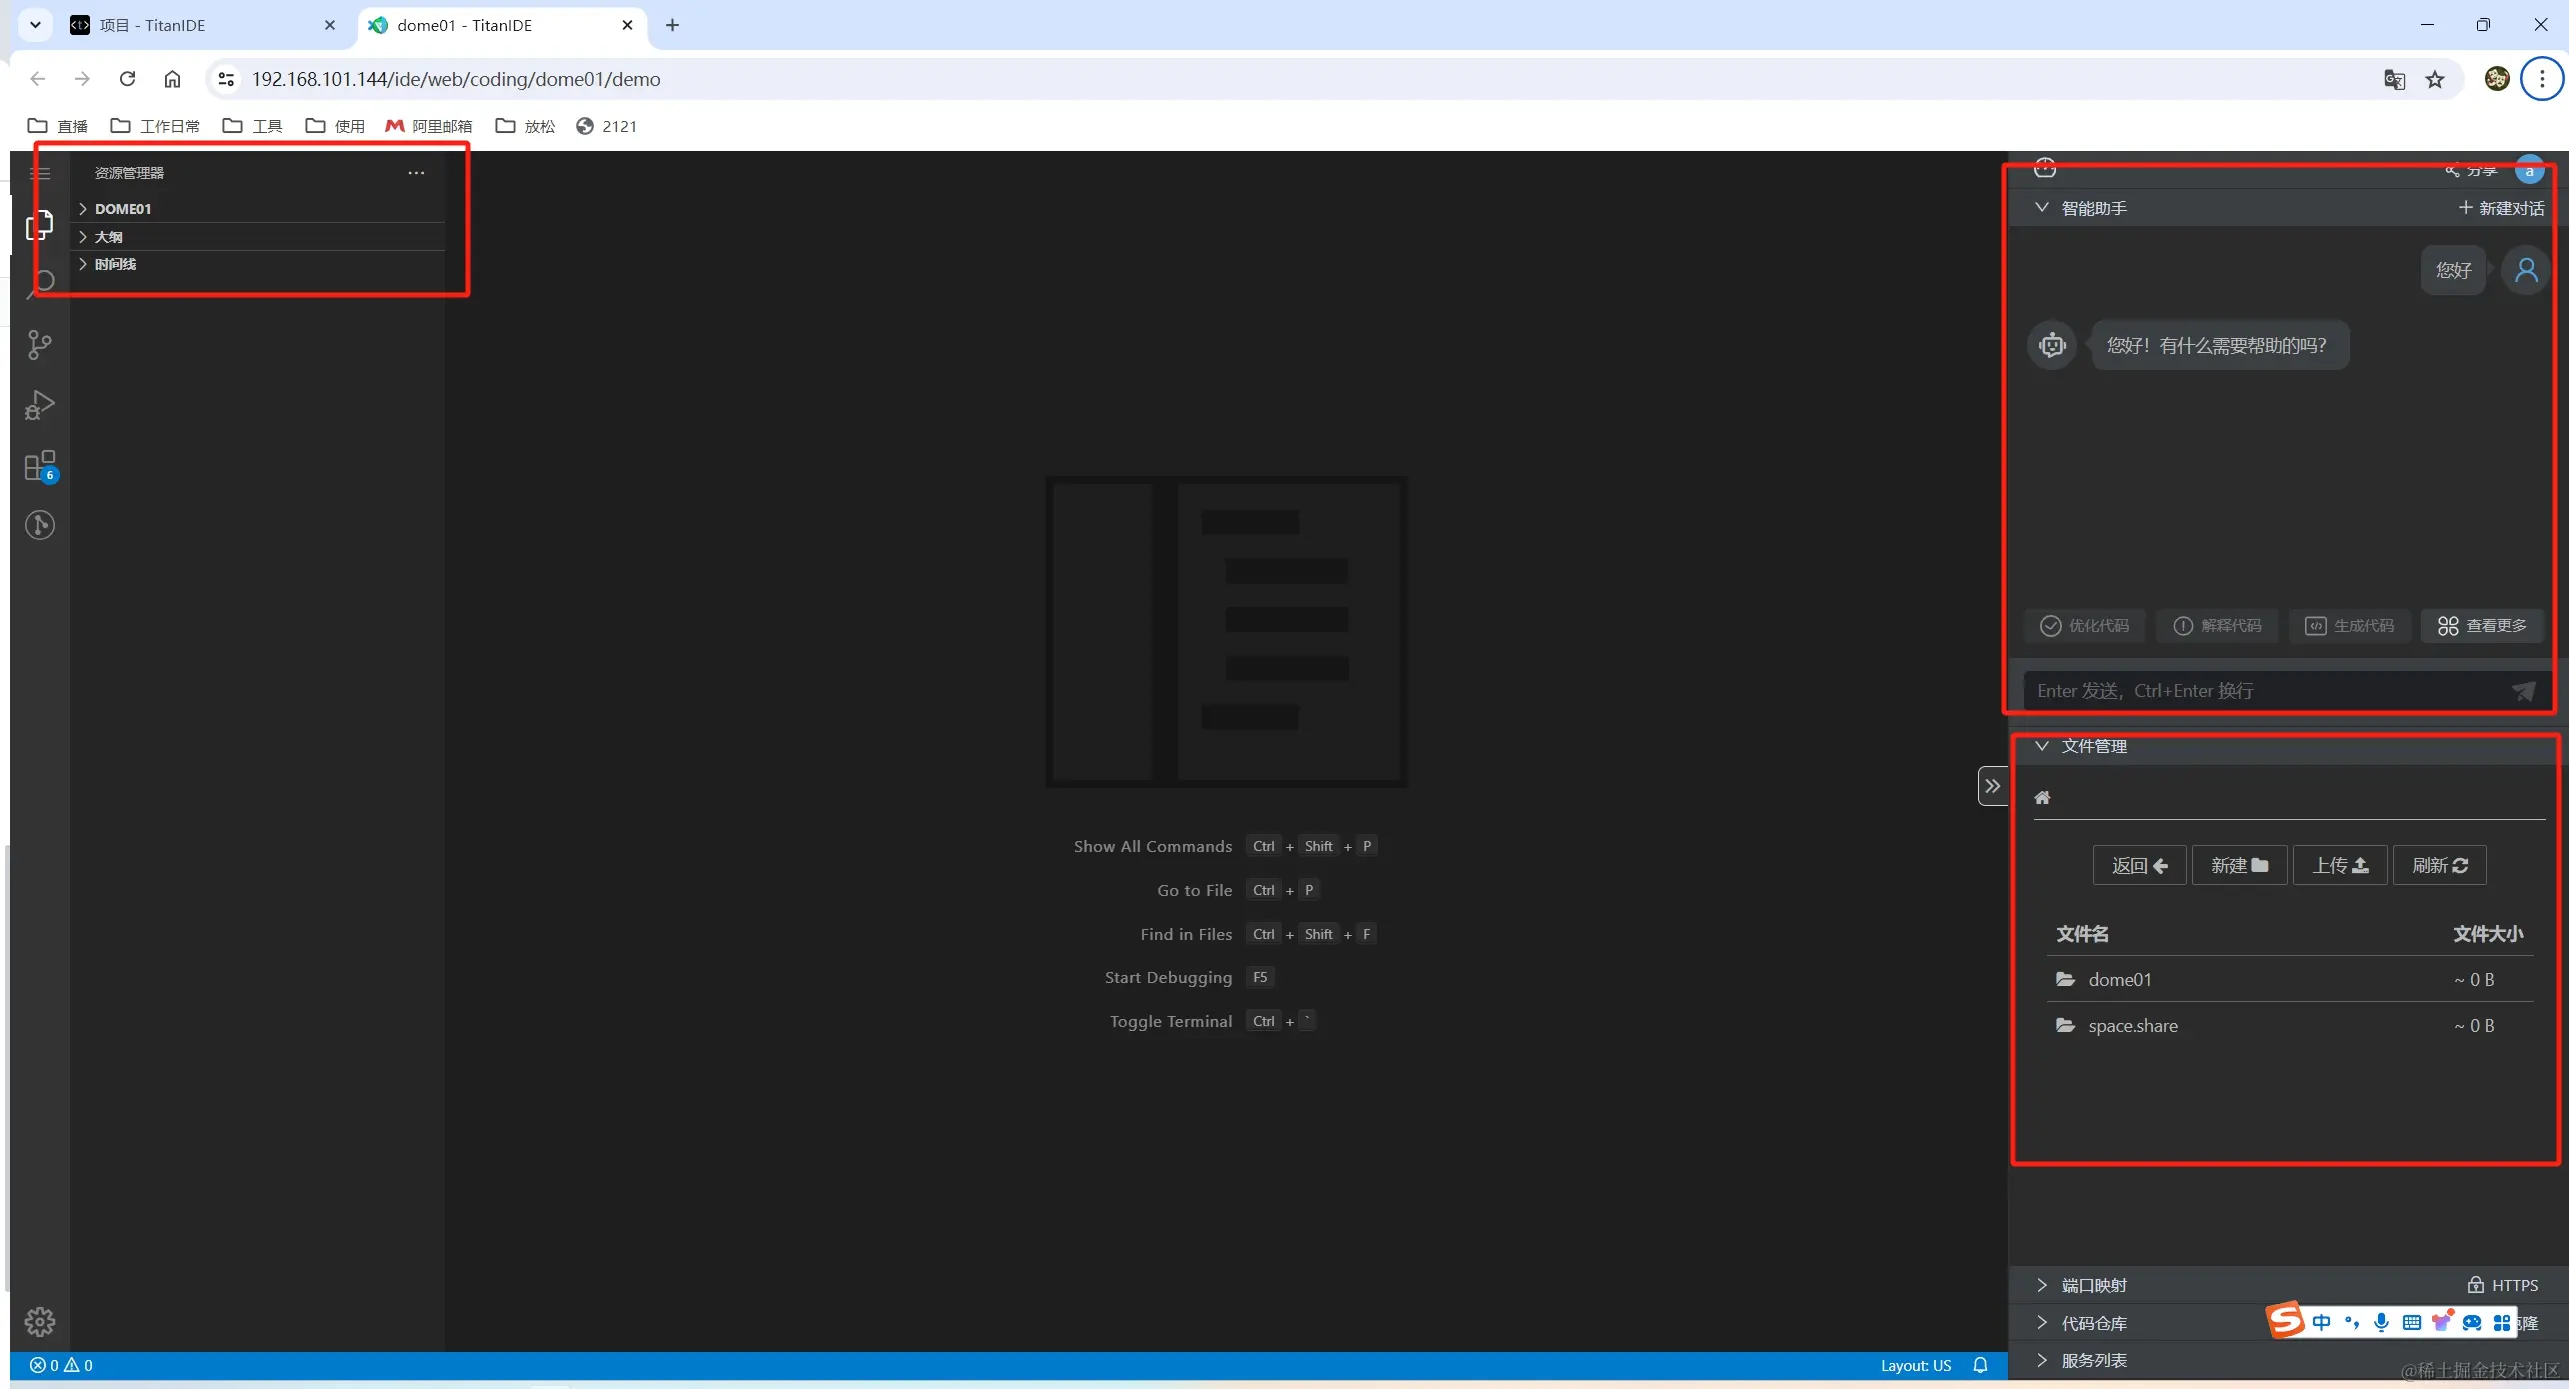Collapse the 智能助手 panel
Viewport: 2569px width, 1389px height.
pyautogui.click(x=2042, y=208)
